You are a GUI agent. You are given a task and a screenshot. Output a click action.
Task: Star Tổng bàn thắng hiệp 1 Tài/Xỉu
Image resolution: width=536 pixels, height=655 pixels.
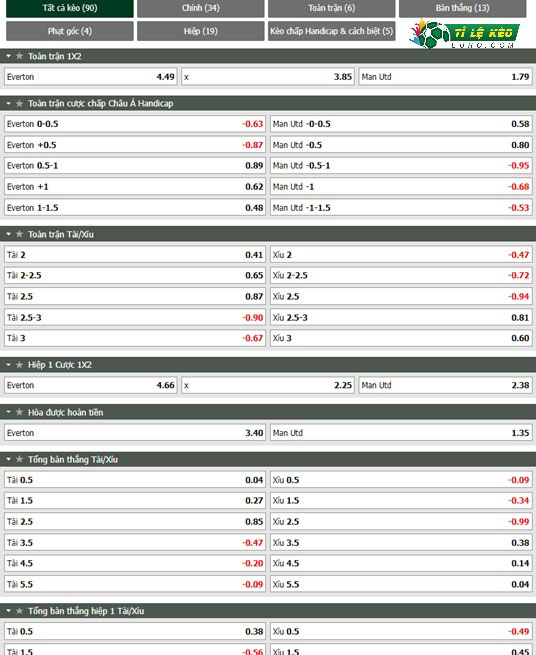(19, 611)
